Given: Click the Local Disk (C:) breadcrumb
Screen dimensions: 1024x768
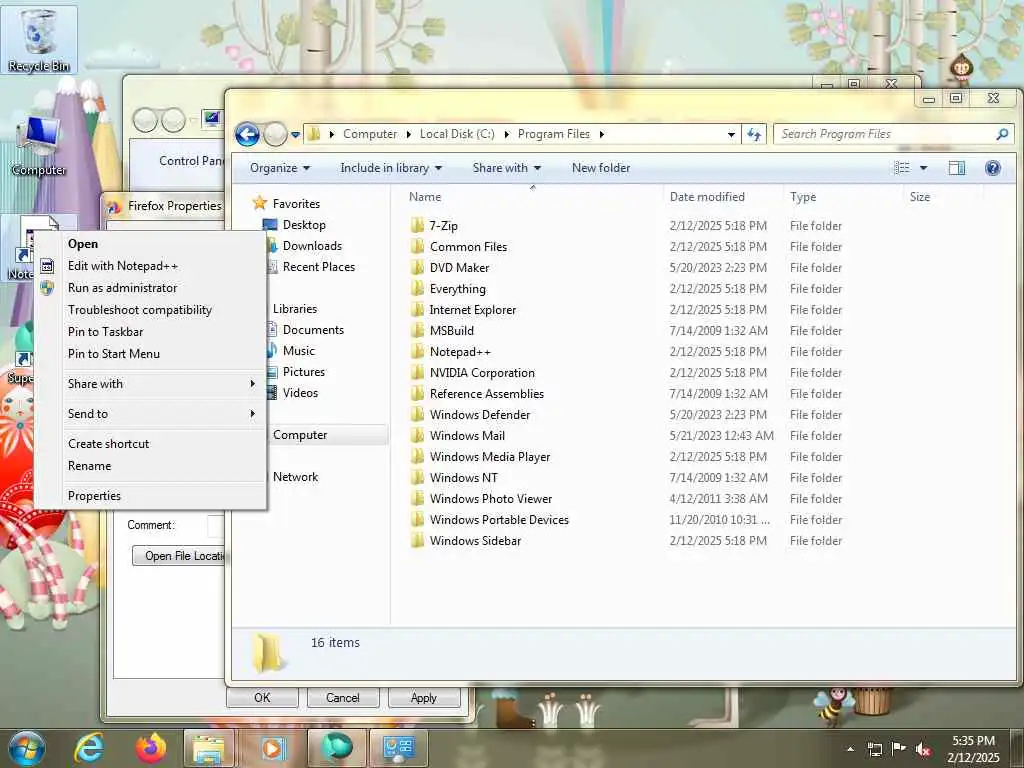Looking at the screenshot, I should (x=456, y=134).
